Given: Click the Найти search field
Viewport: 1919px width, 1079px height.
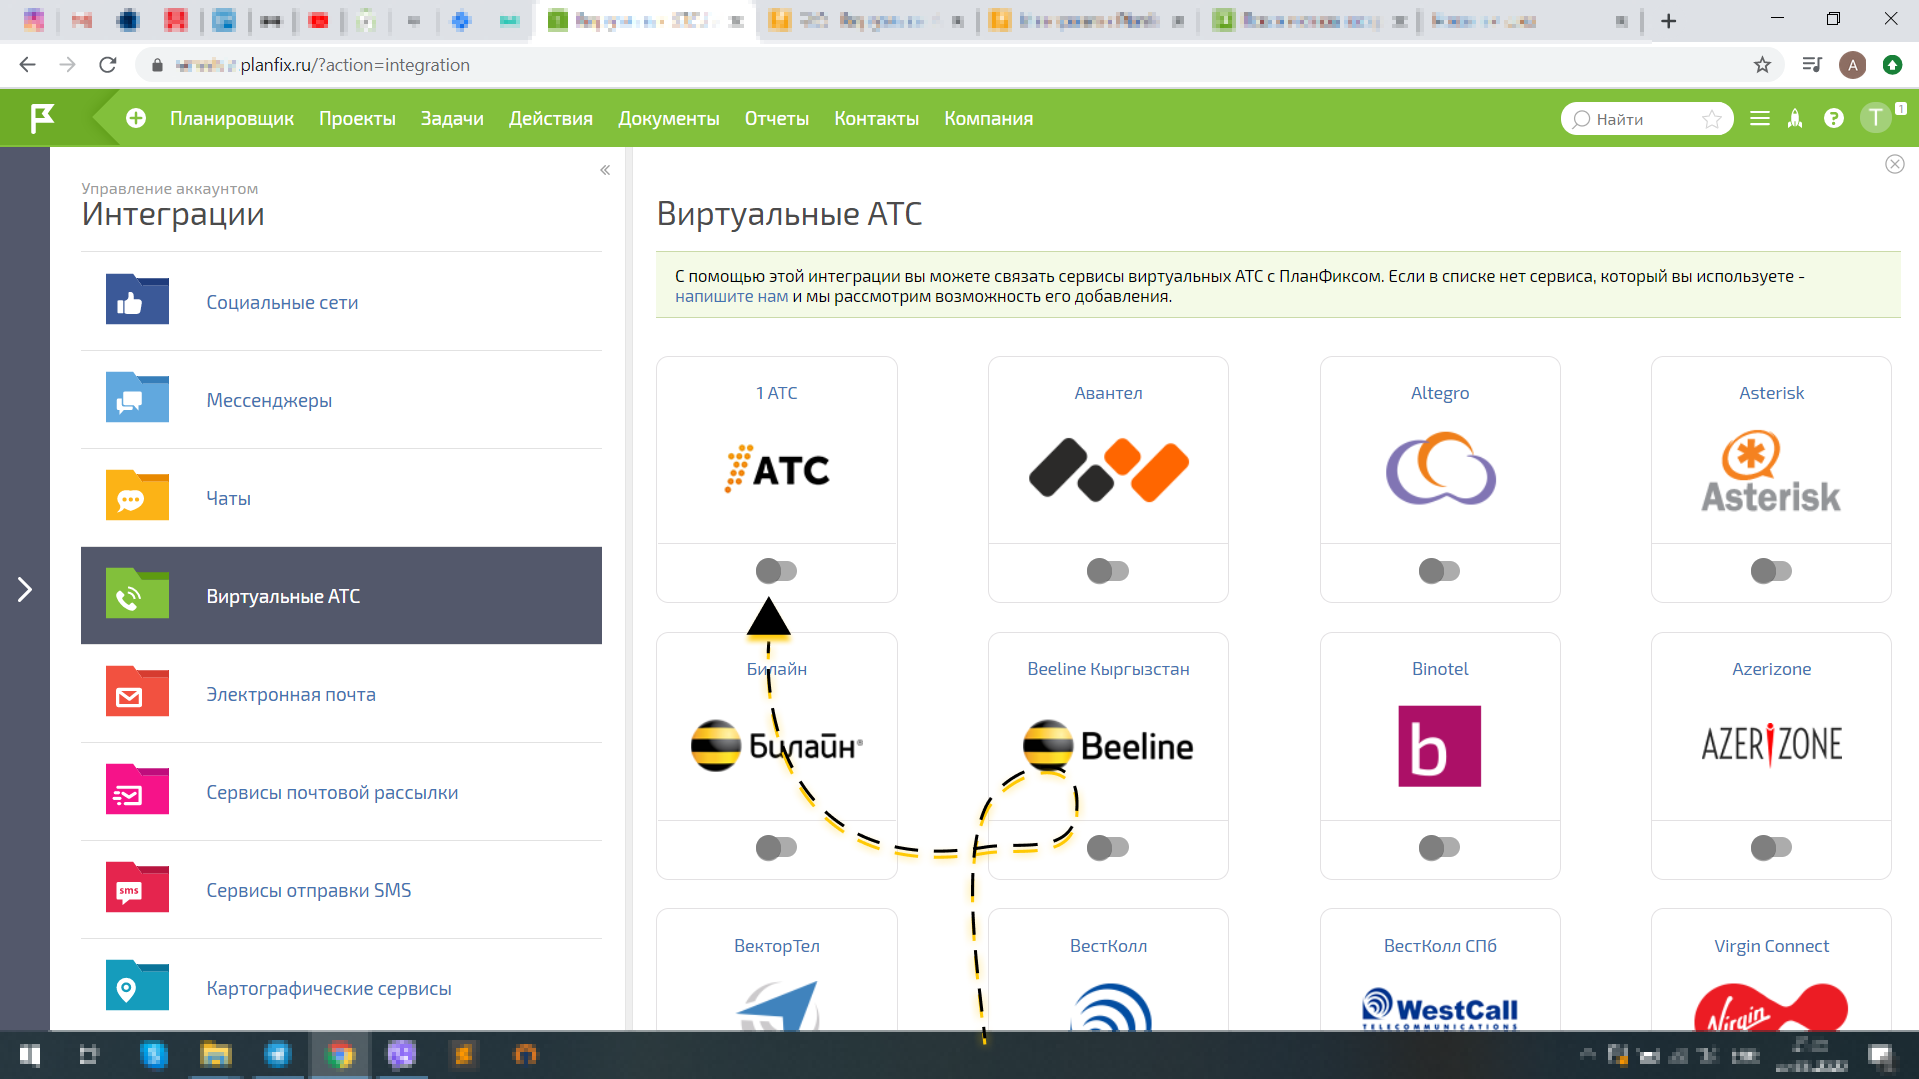Looking at the screenshot, I should pyautogui.click(x=1640, y=118).
